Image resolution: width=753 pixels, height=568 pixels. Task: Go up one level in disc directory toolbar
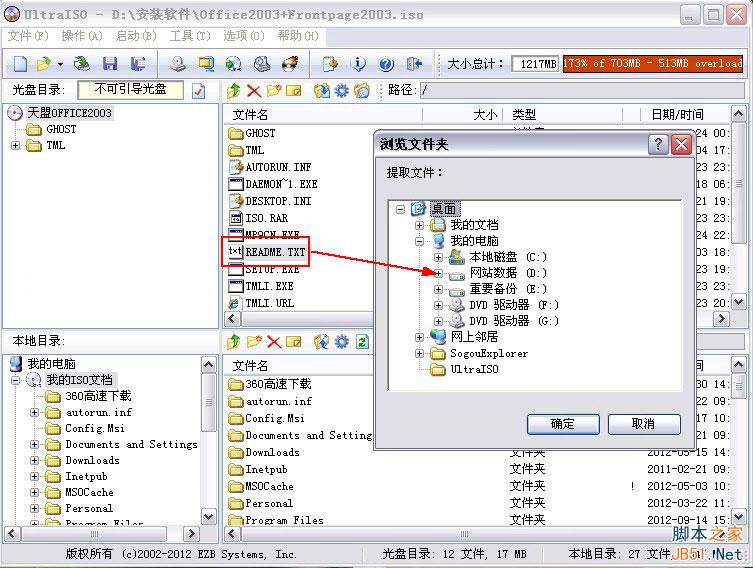tap(233, 90)
